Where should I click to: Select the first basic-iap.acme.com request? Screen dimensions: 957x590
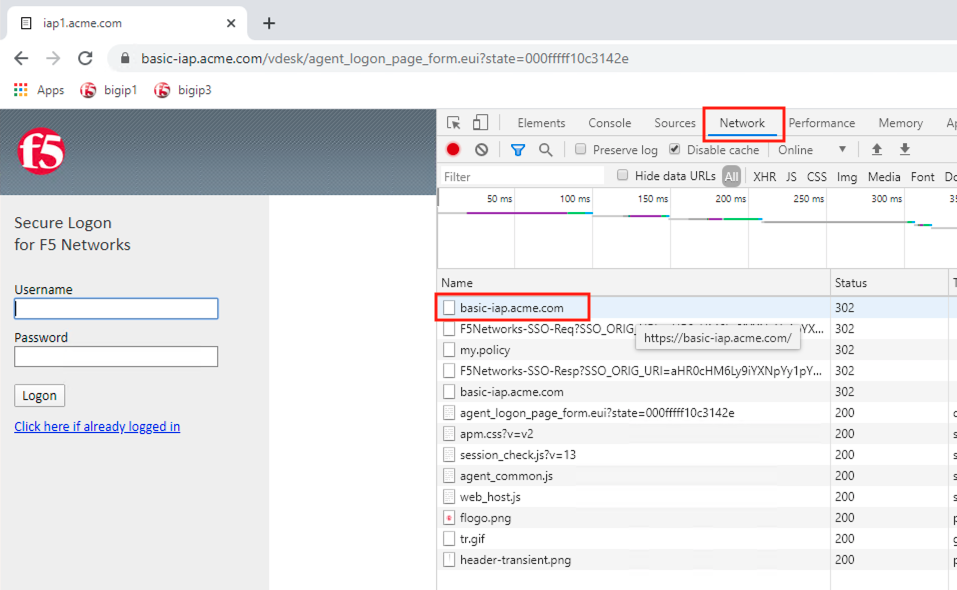coord(512,308)
